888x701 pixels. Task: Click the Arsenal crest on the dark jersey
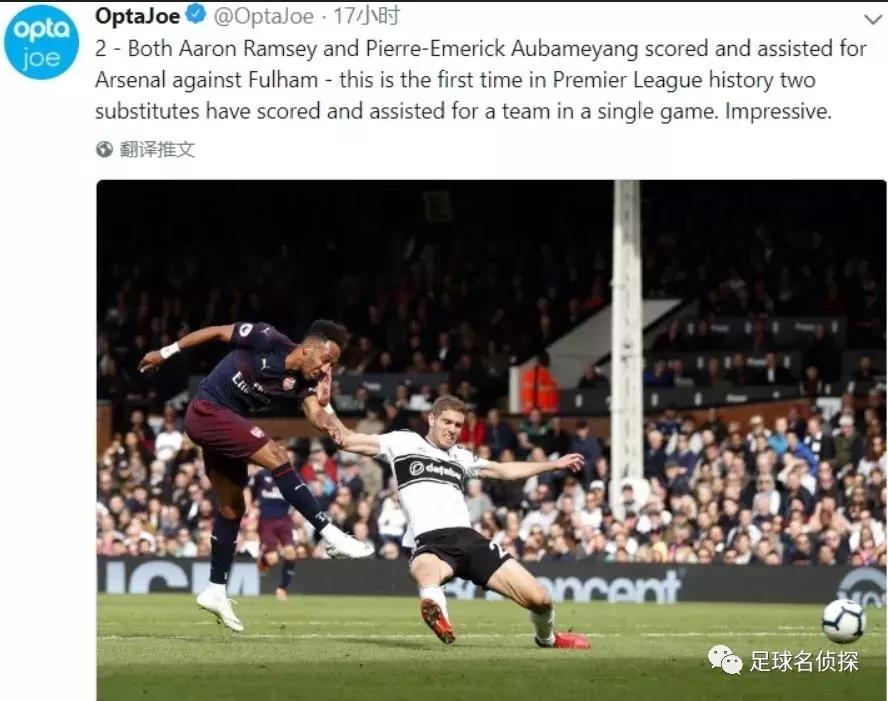coord(289,383)
